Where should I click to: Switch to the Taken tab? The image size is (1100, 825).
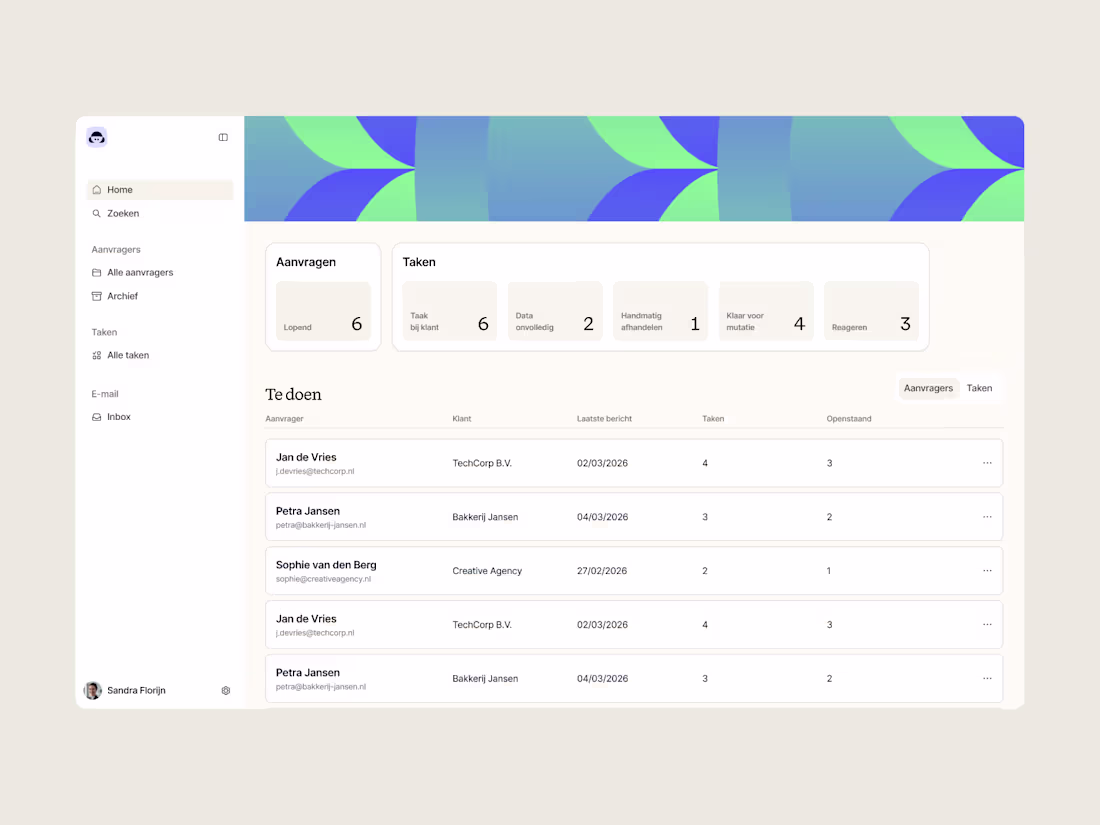[x=979, y=388]
